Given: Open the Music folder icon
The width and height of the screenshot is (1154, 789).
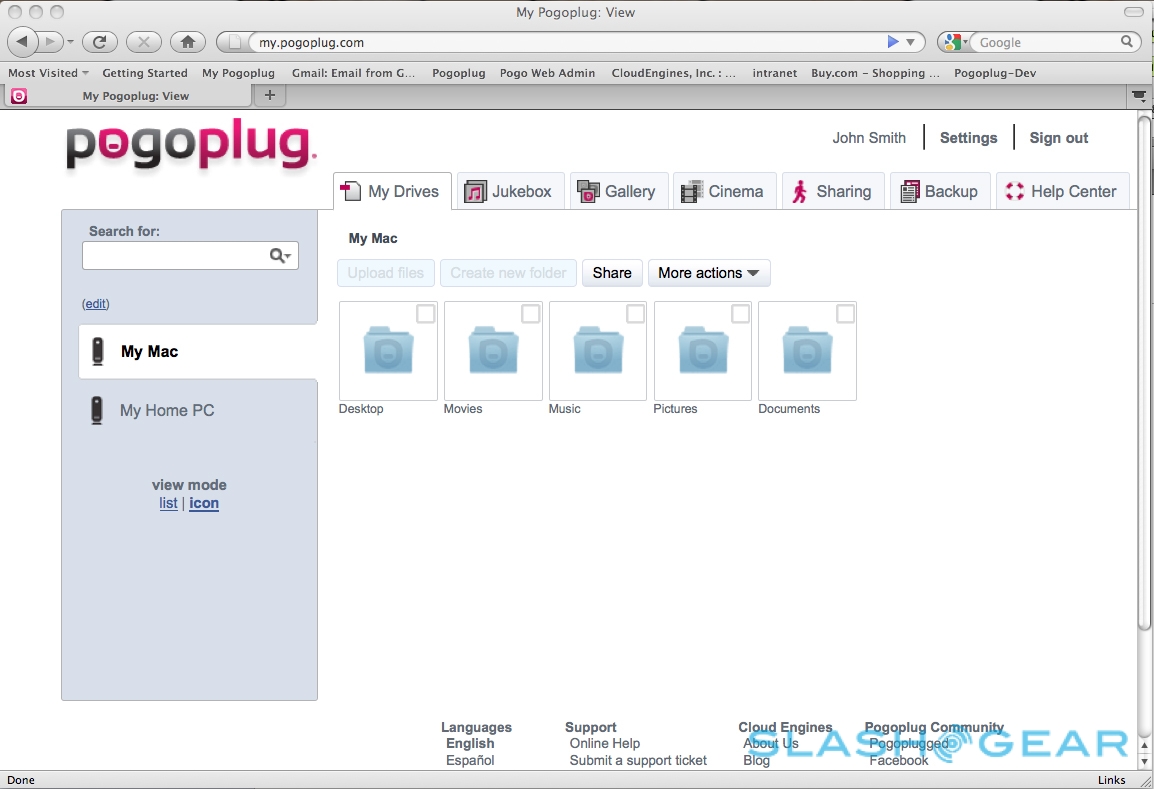Looking at the screenshot, I should (x=598, y=351).
